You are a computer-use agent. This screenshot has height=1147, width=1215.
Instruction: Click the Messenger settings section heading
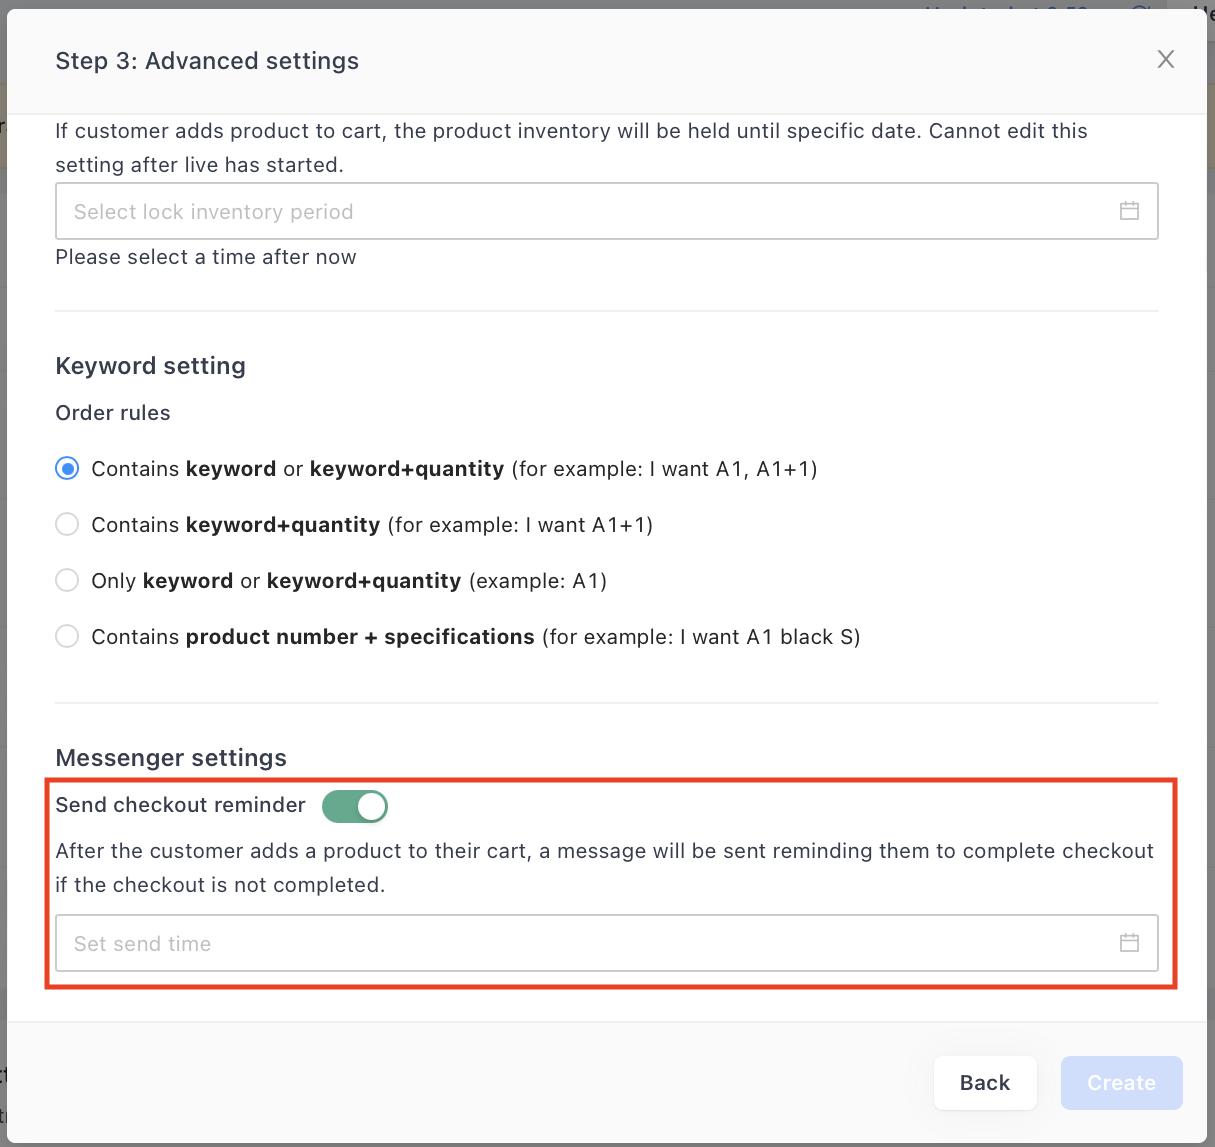[170, 757]
